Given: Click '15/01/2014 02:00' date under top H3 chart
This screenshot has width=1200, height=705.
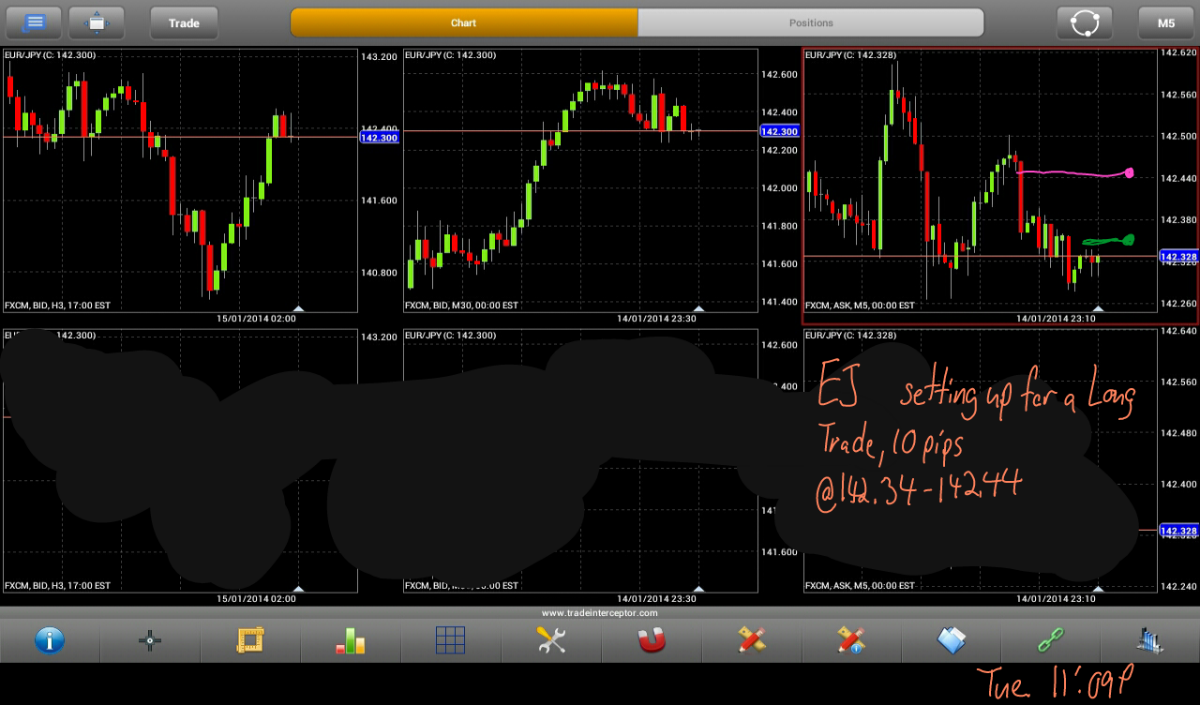Looking at the screenshot, I should 256,319.
